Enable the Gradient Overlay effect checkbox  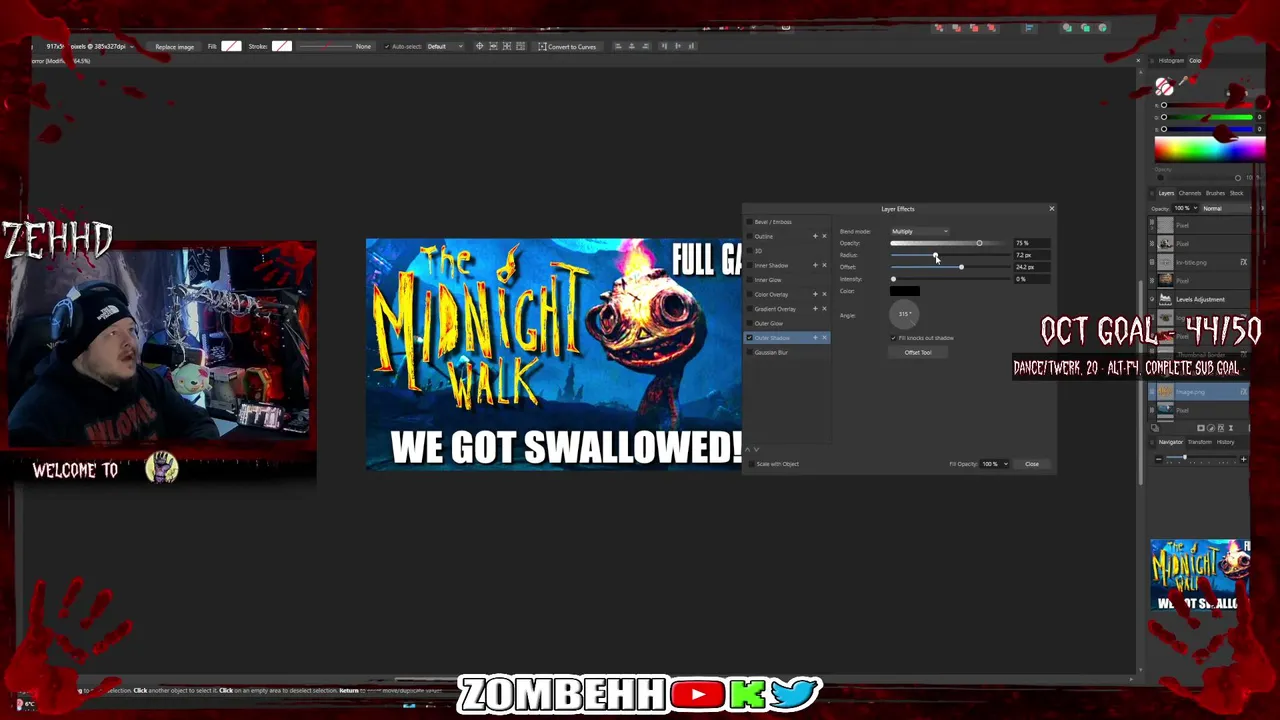point(749,309)
